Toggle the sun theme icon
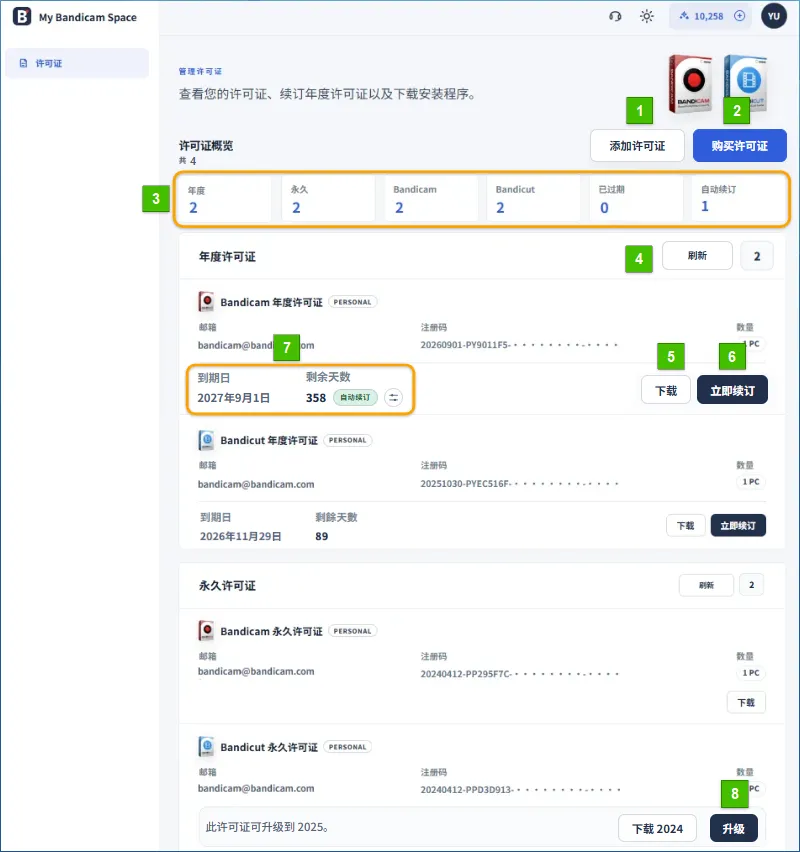This screenshot has height=852, width=800. click(x=646, y=16)
